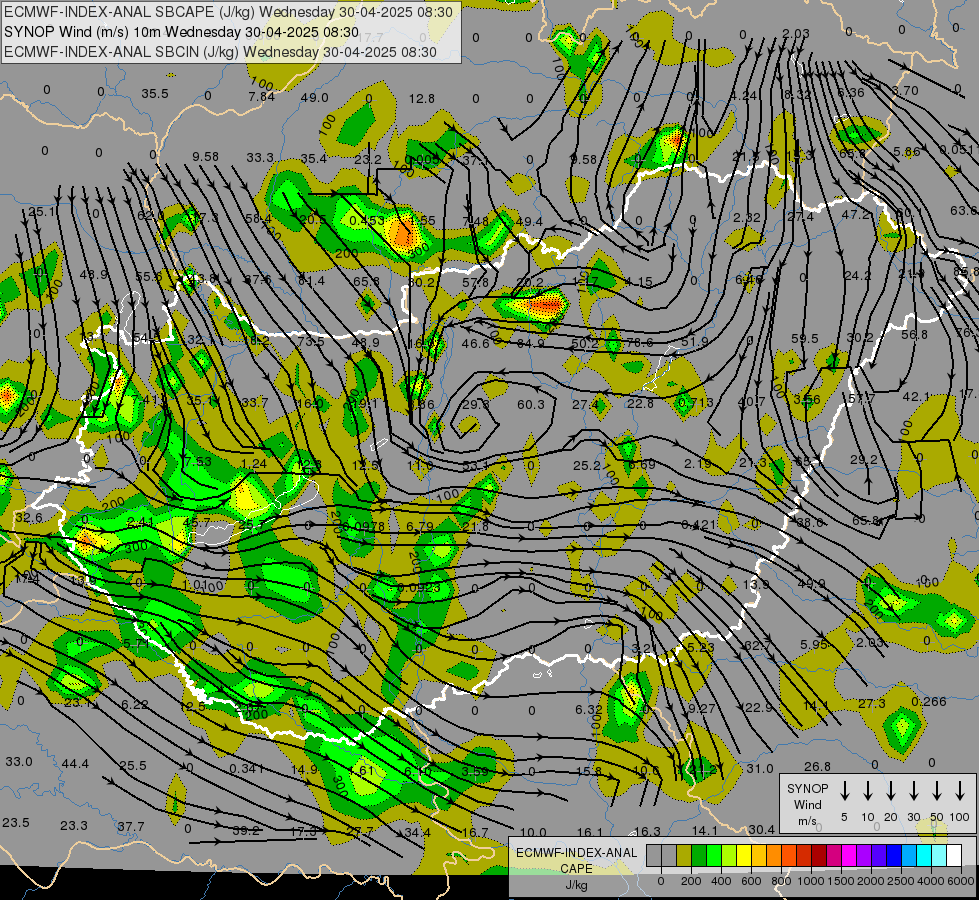Click the map value '44.4'
Screen dimensions: 979x900
pos(75,764)
